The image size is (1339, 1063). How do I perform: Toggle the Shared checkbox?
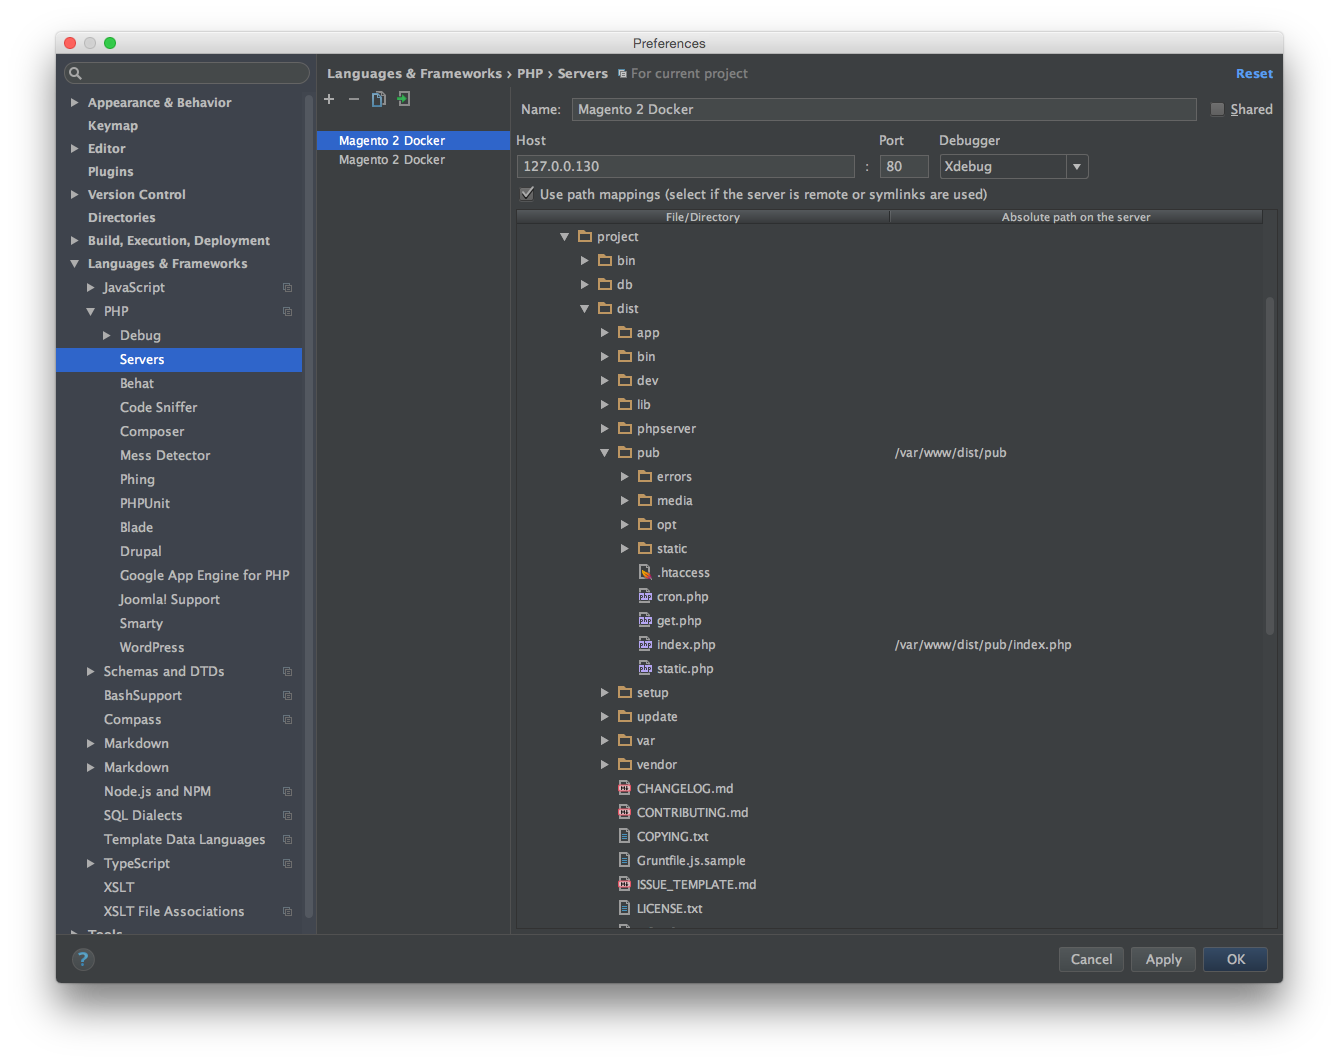[1217, 109]
